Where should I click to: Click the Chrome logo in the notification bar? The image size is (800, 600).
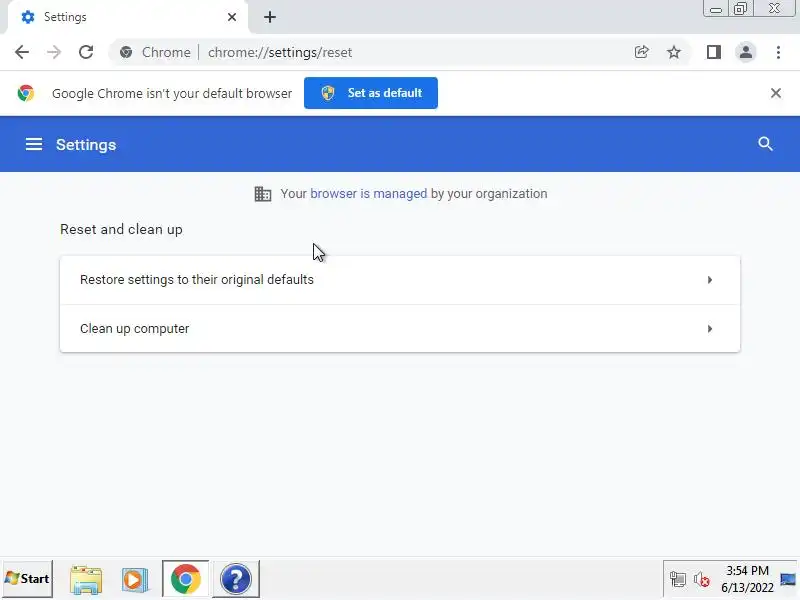point(26,93)
